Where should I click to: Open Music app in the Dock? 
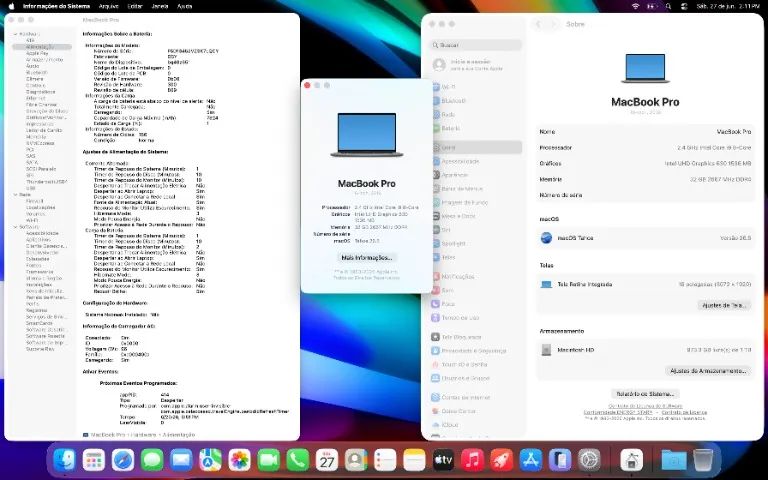click(473, 460)
